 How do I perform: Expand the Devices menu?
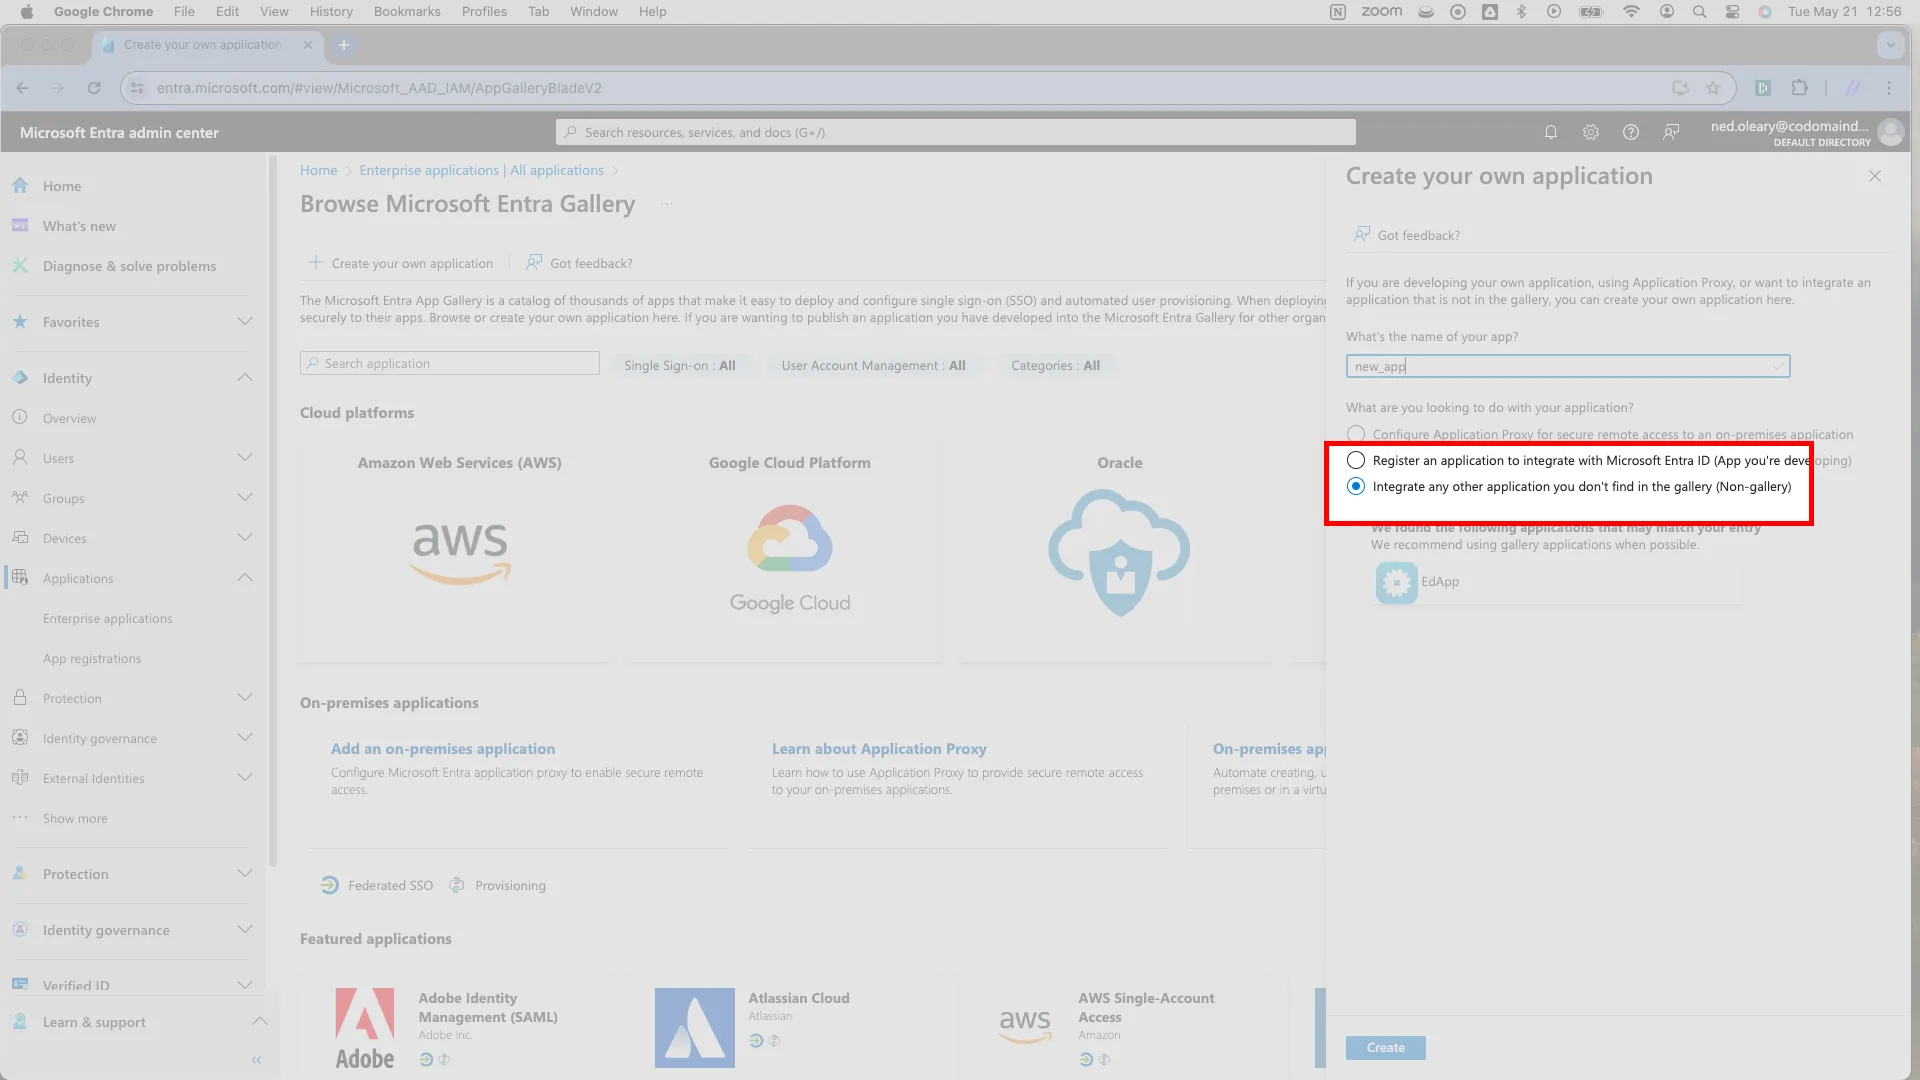click(x=245, y=538)
